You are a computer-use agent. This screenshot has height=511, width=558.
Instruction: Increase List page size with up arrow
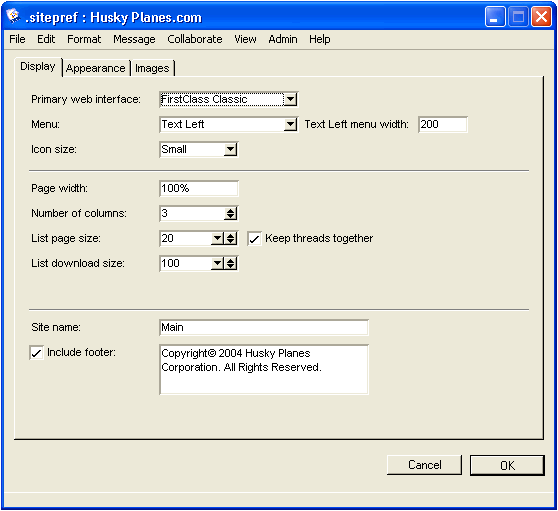(231, 236)
